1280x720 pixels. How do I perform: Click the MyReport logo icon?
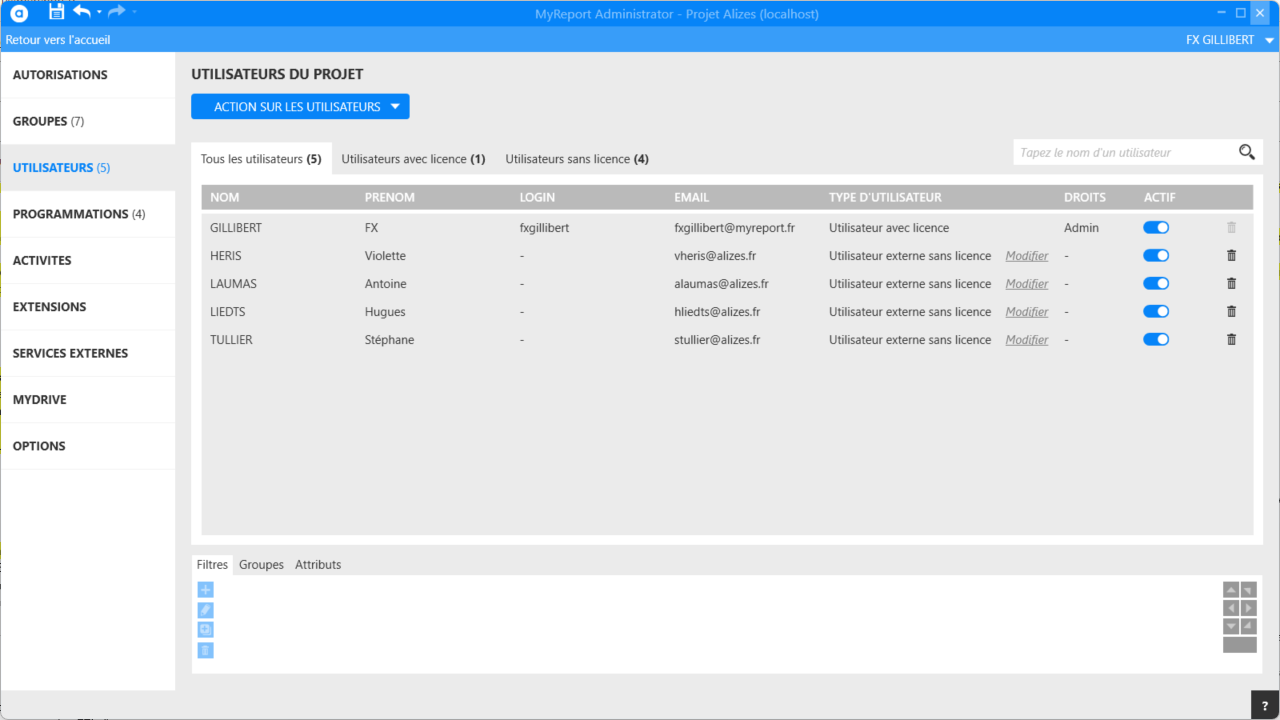(x=19, y=13)
